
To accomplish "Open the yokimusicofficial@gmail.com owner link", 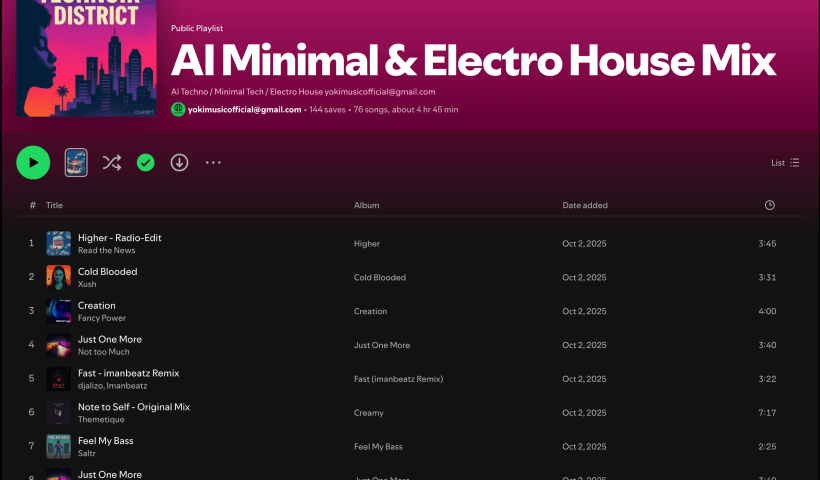I will (x=245, y=109).
